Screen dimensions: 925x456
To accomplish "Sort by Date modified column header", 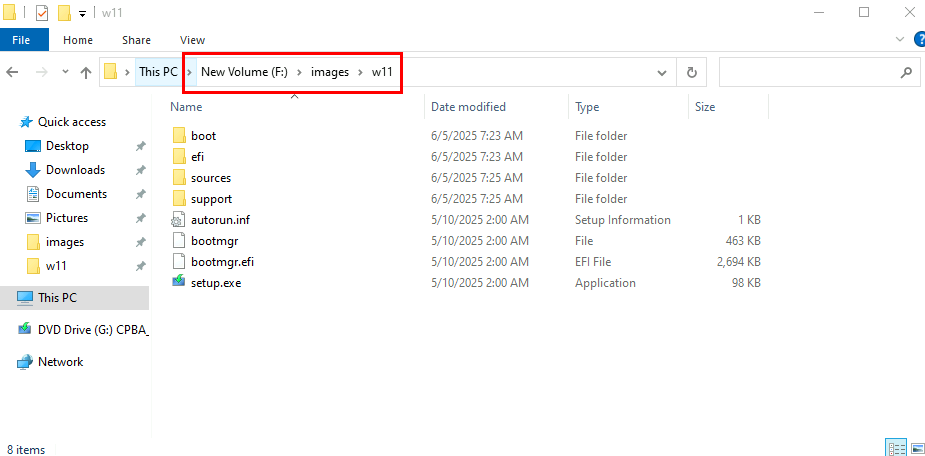I will click(468, 107).
